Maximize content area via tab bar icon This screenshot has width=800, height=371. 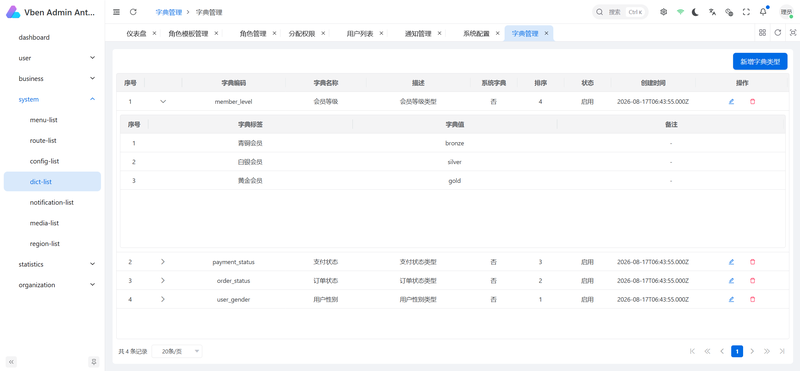tap(793, 33)
